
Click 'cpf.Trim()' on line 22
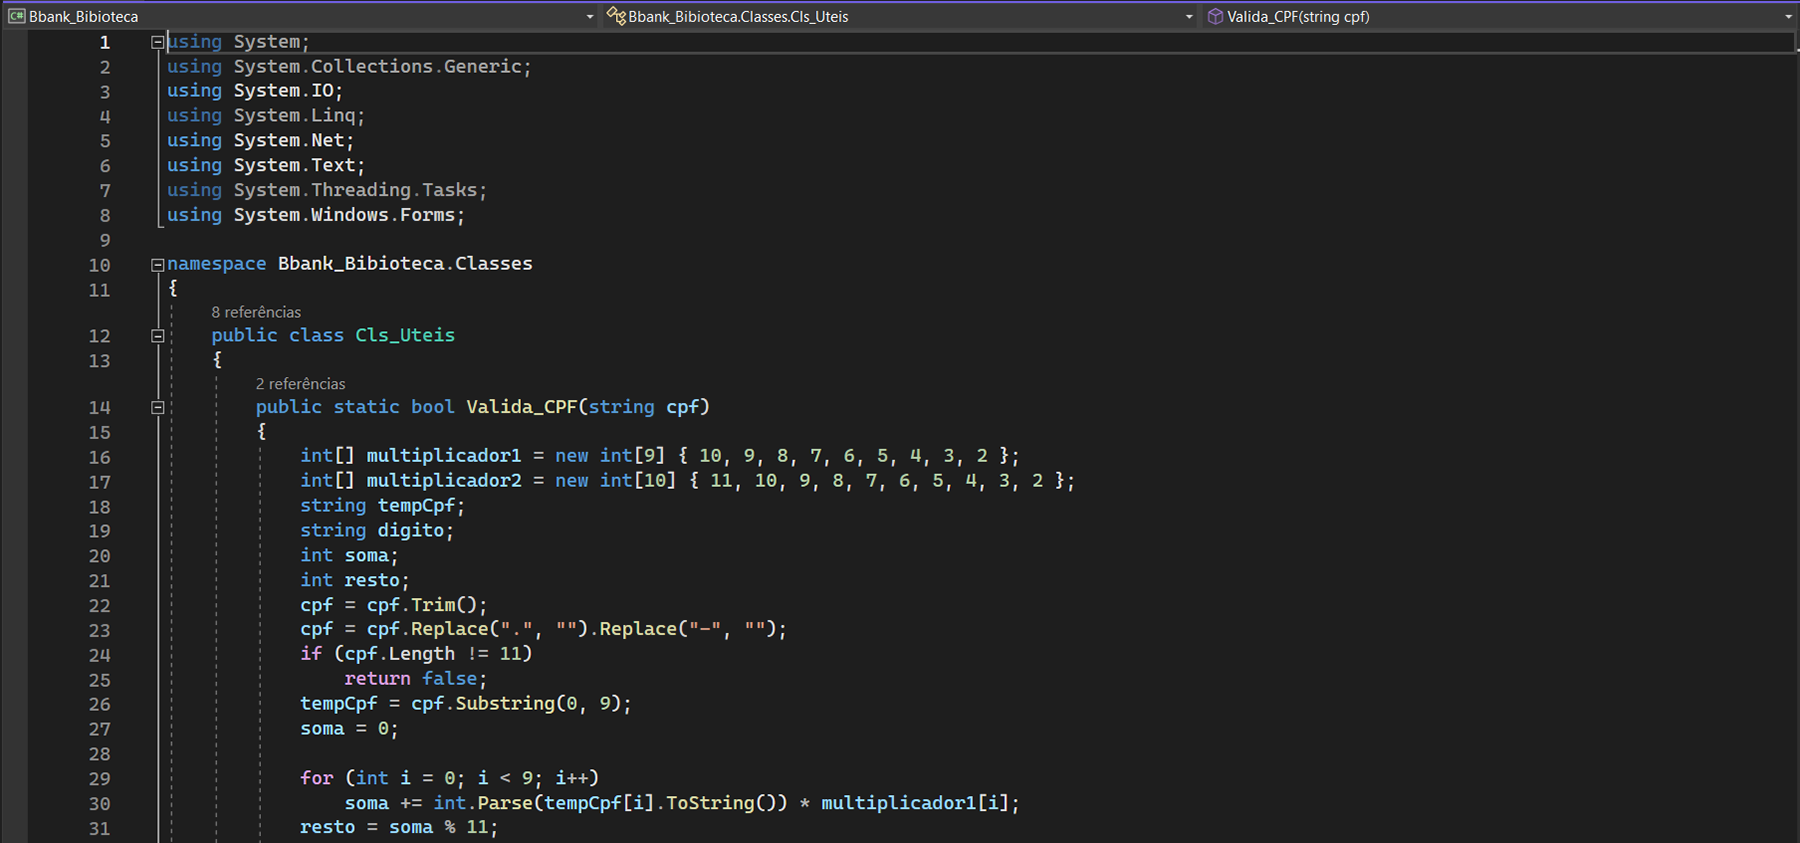(422, 605)
